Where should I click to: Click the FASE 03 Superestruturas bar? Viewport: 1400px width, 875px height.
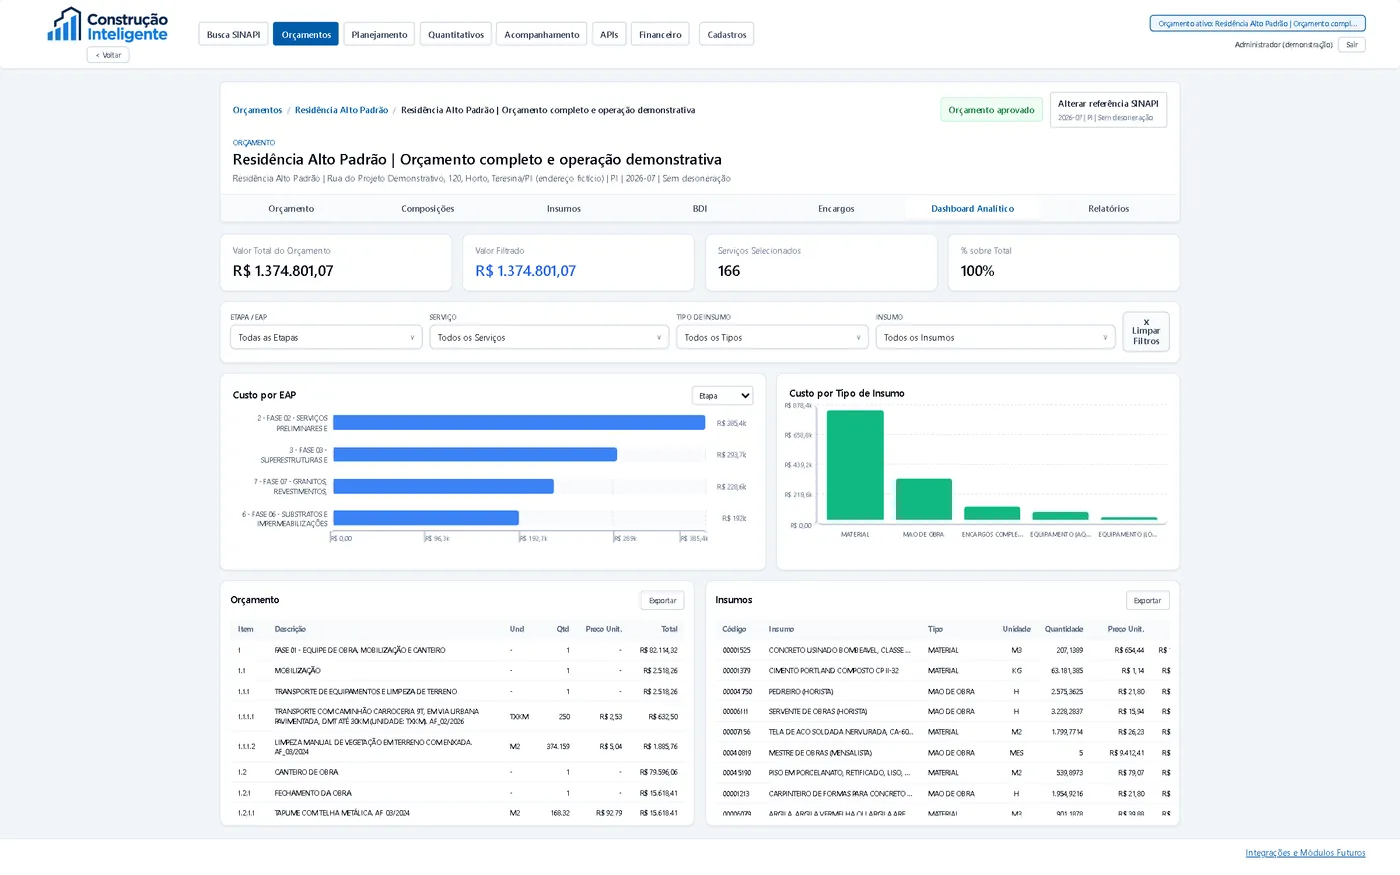coord(475,455)
